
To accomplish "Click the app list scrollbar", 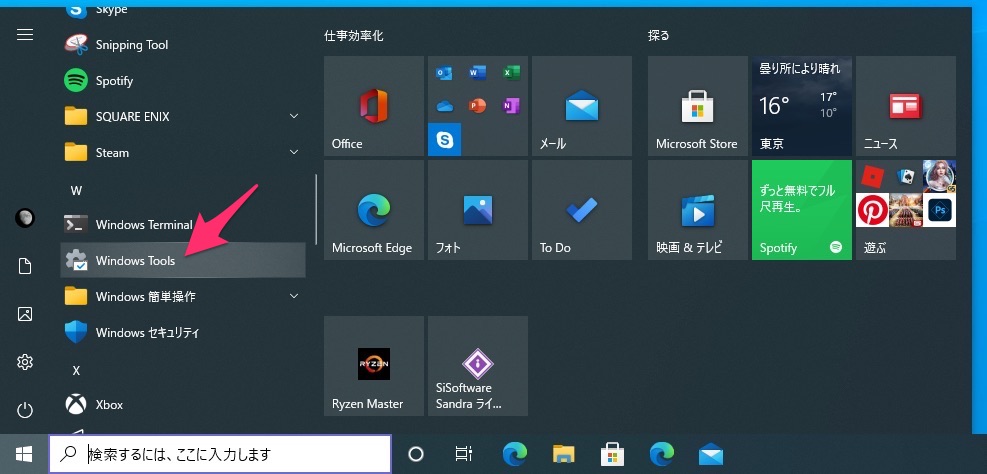I will (x=316, y=209).
